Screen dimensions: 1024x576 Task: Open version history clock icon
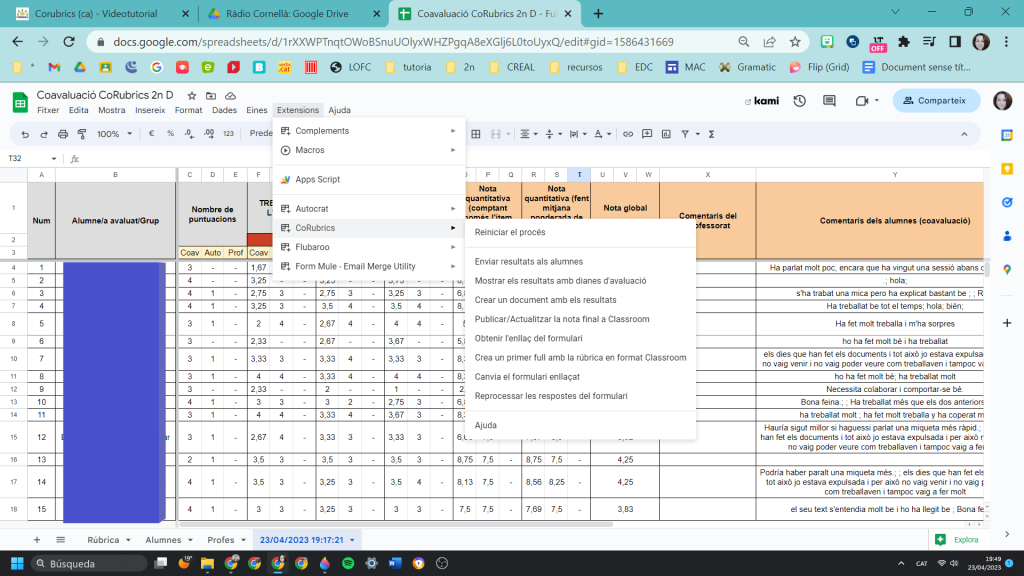799,100
